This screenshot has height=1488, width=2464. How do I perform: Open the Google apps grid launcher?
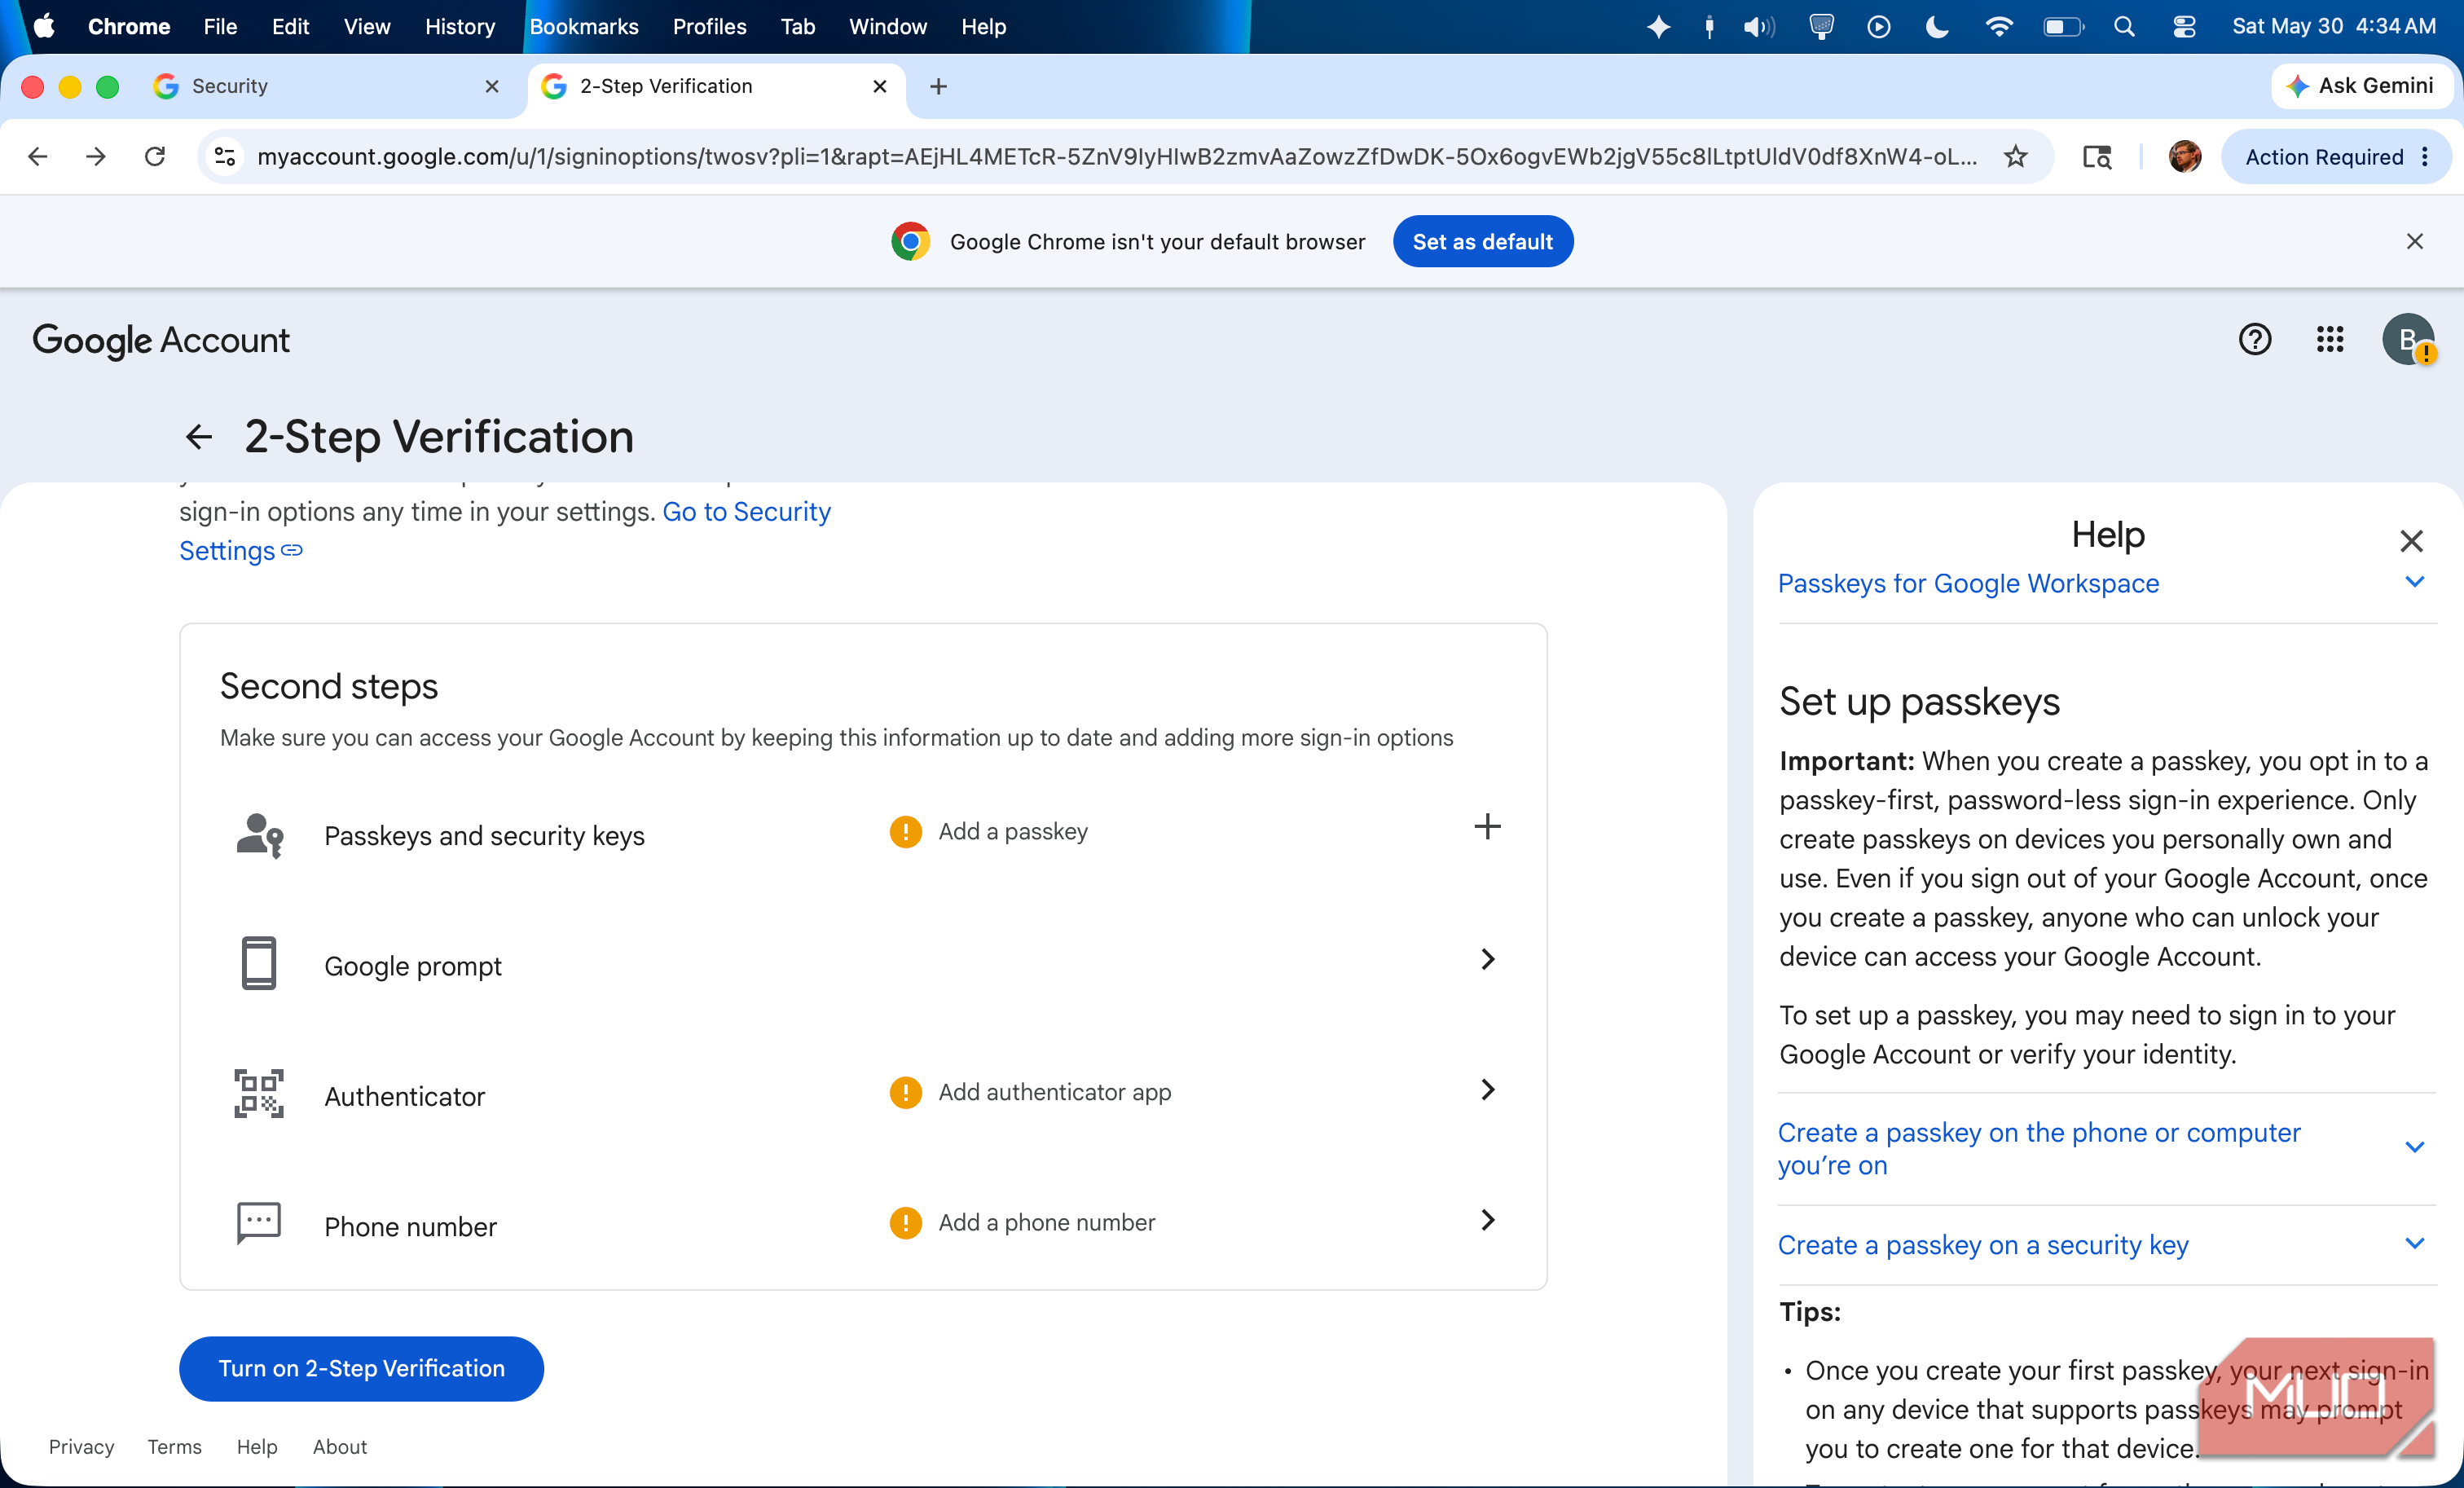(2329, 340)
